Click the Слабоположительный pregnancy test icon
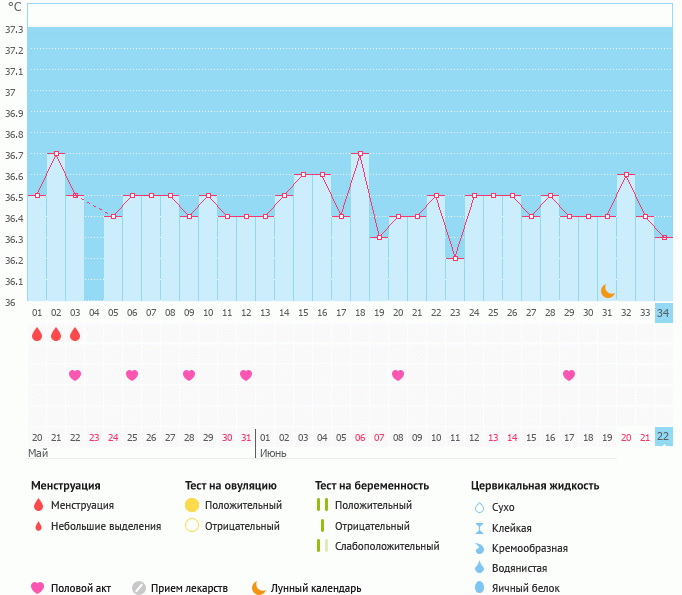Screen dimensions: 682x595 pyautogui.click(x=322, y=546)
